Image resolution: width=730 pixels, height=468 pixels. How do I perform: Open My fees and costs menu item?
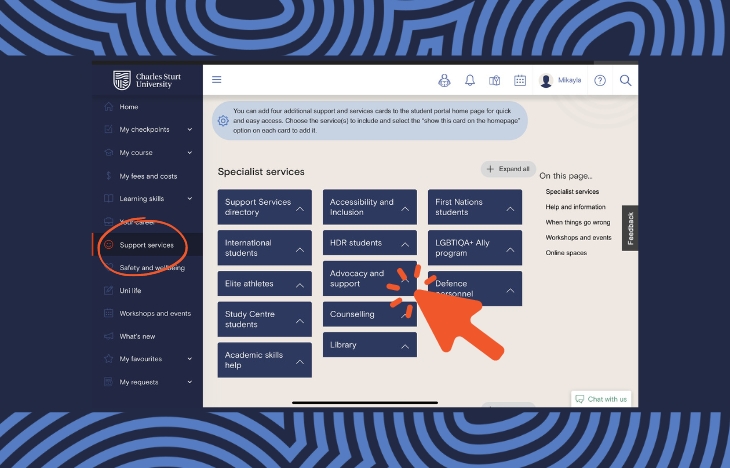pos(148,176)
